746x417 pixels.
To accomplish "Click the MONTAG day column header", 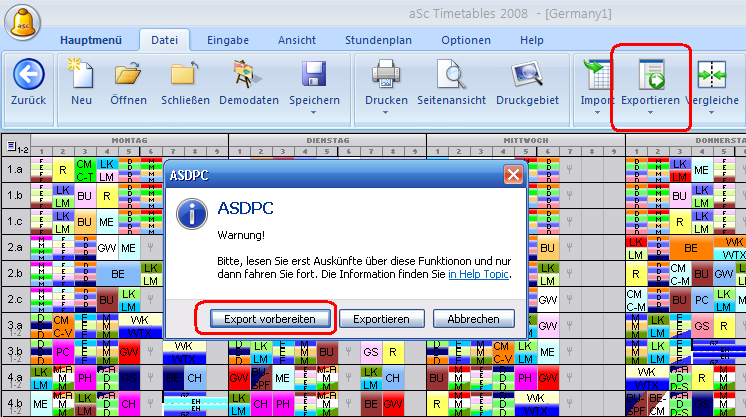I will click(129, 140).
